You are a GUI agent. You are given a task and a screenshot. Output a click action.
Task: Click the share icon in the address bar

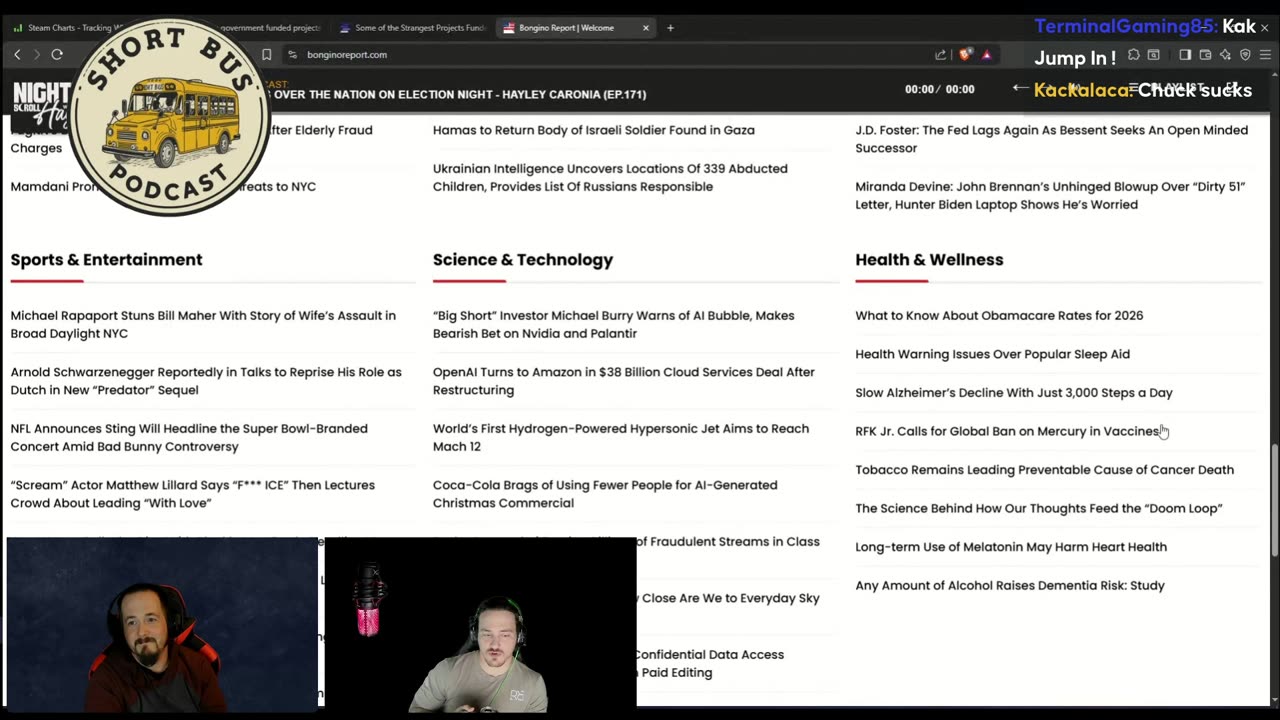pos(940,54)
